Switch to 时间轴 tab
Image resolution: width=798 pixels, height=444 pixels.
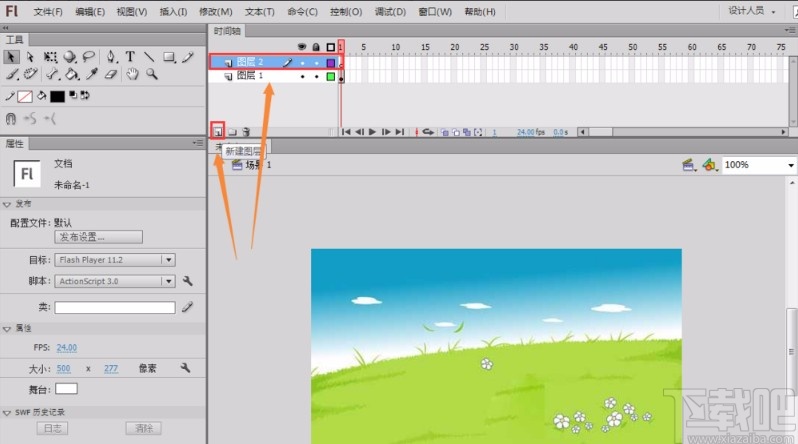click(x=227, y=31)
